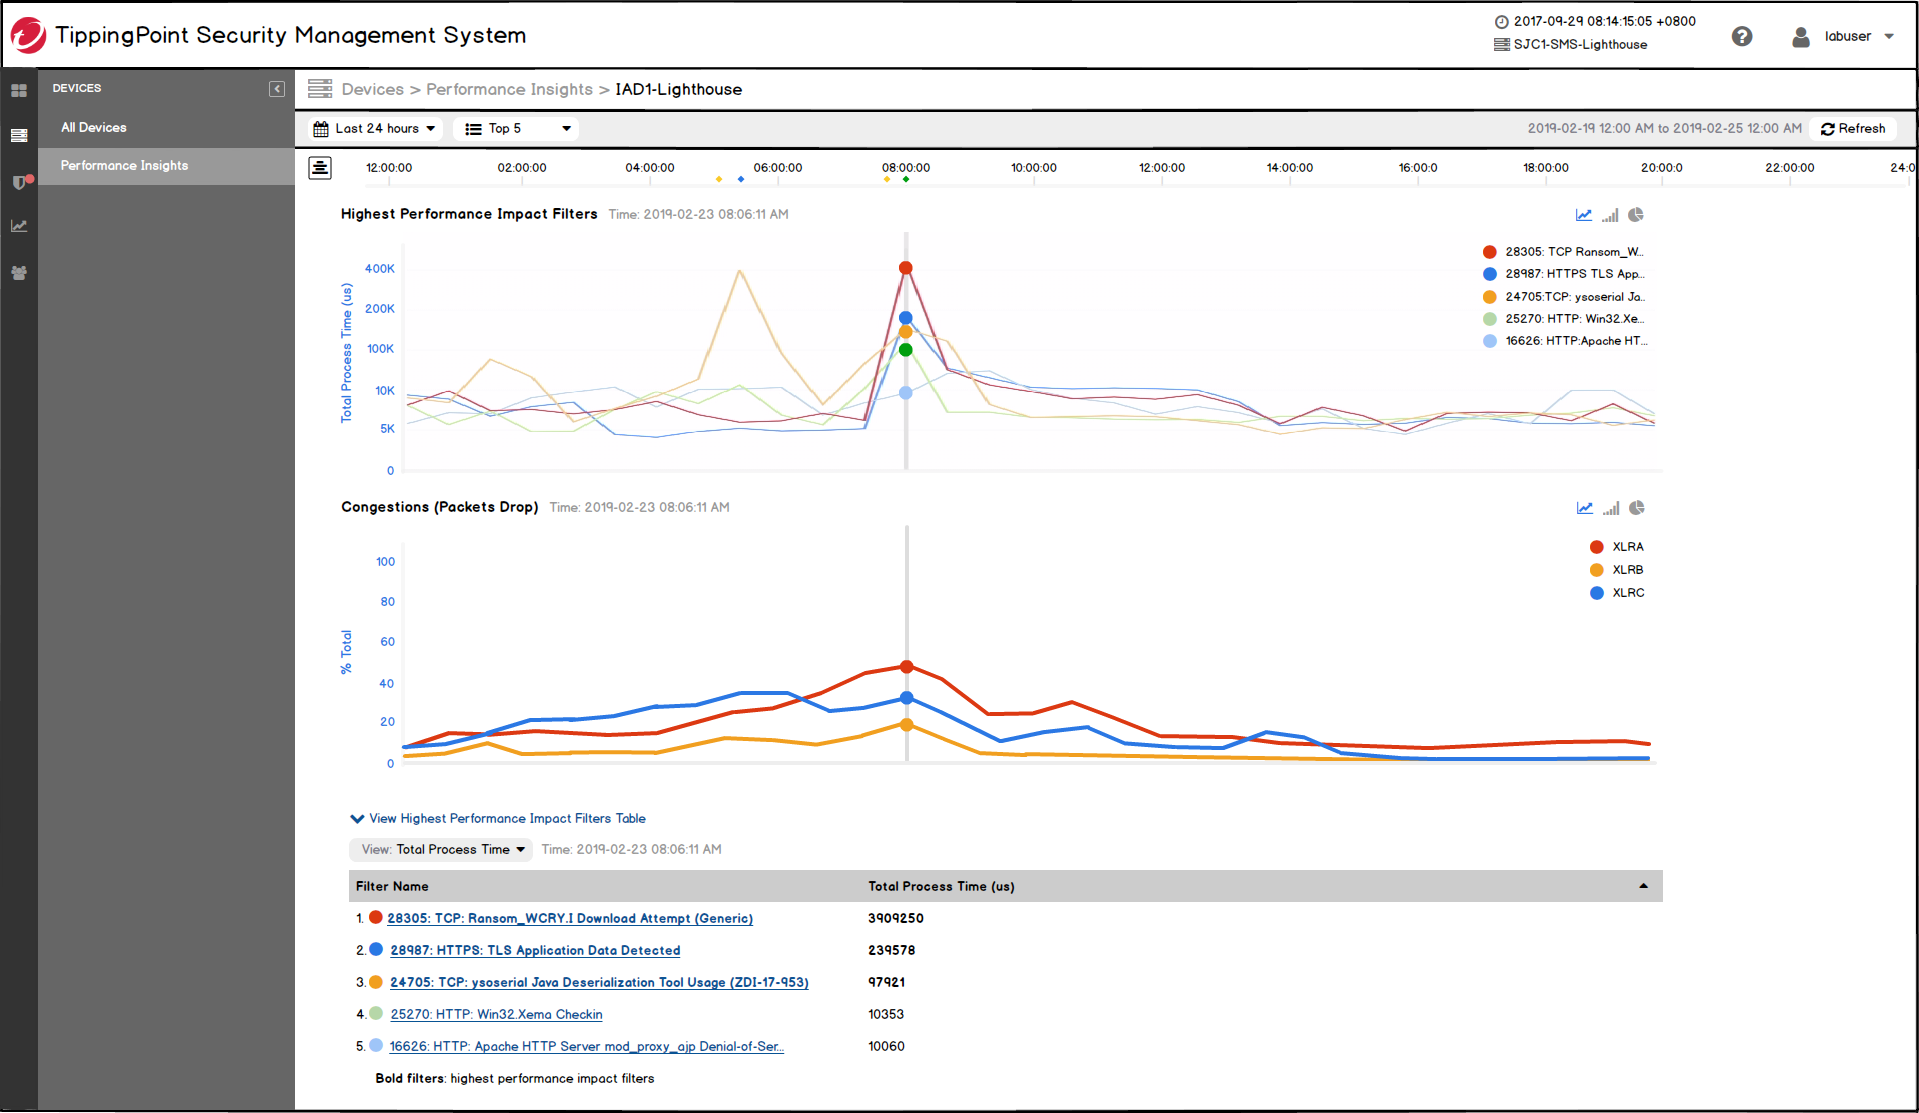Open 16626: HTTP: Apache HTTP Server link
The width and height of the screenshot is (1919, 1113).
pyautogui.click(x=586, y=1046)
